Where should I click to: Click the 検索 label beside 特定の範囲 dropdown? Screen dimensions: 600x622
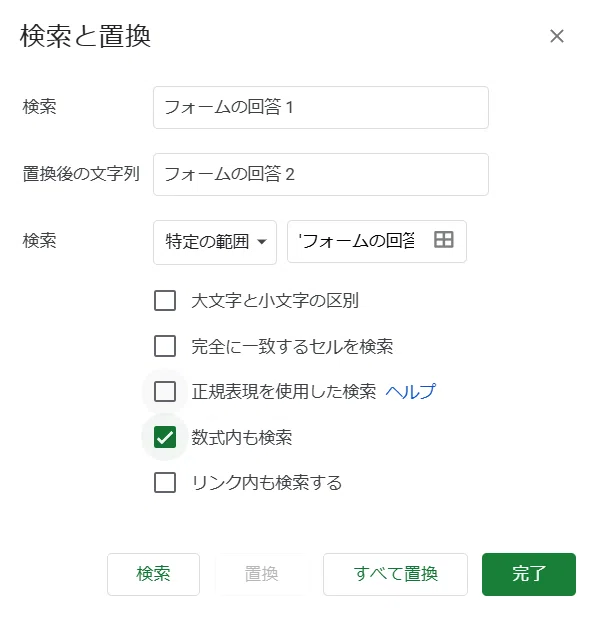tap(39, 240)
